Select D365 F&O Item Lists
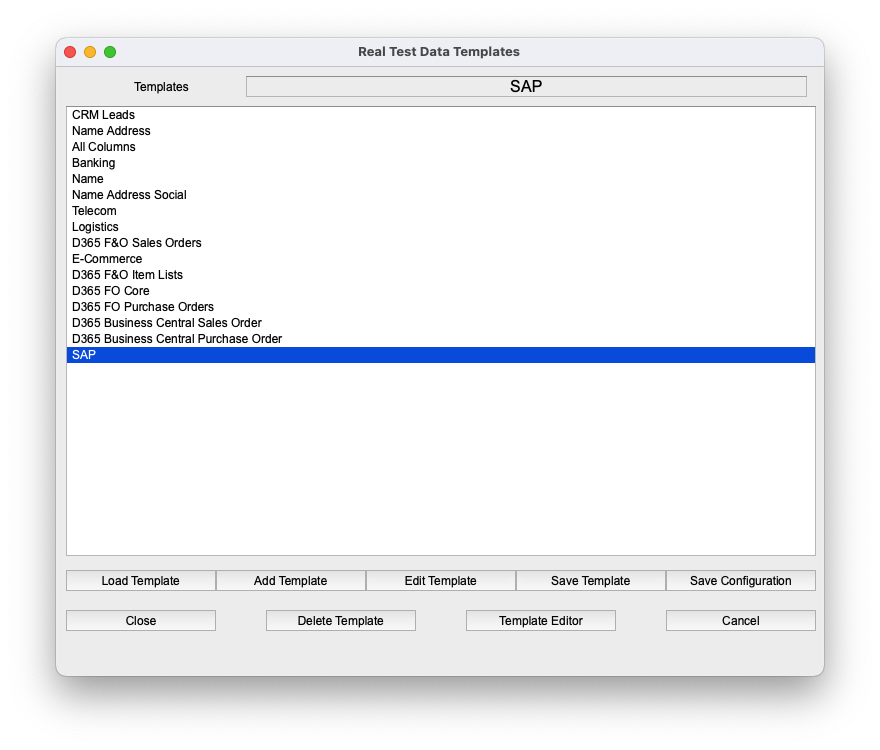This screenshot has width=880, height=750. click(441, 275)
